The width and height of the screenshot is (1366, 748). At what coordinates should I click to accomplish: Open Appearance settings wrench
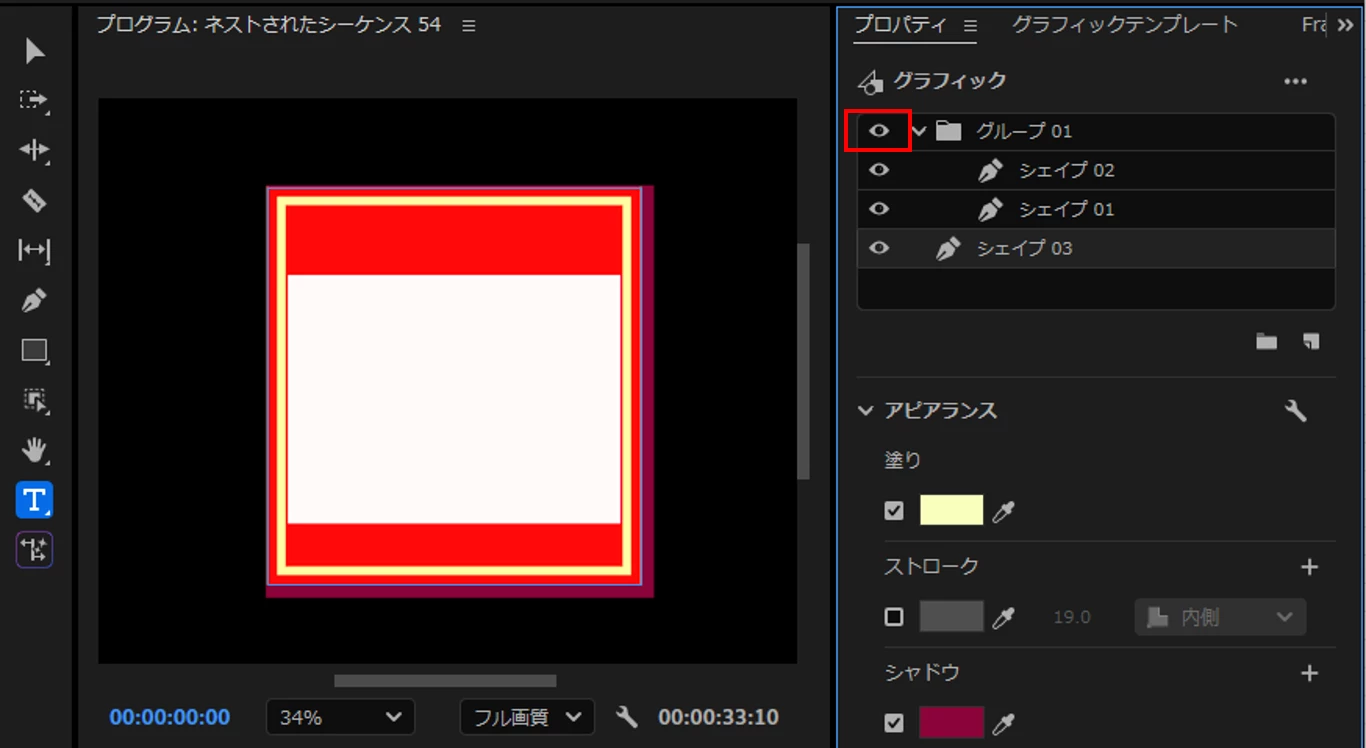[1296, 411]
